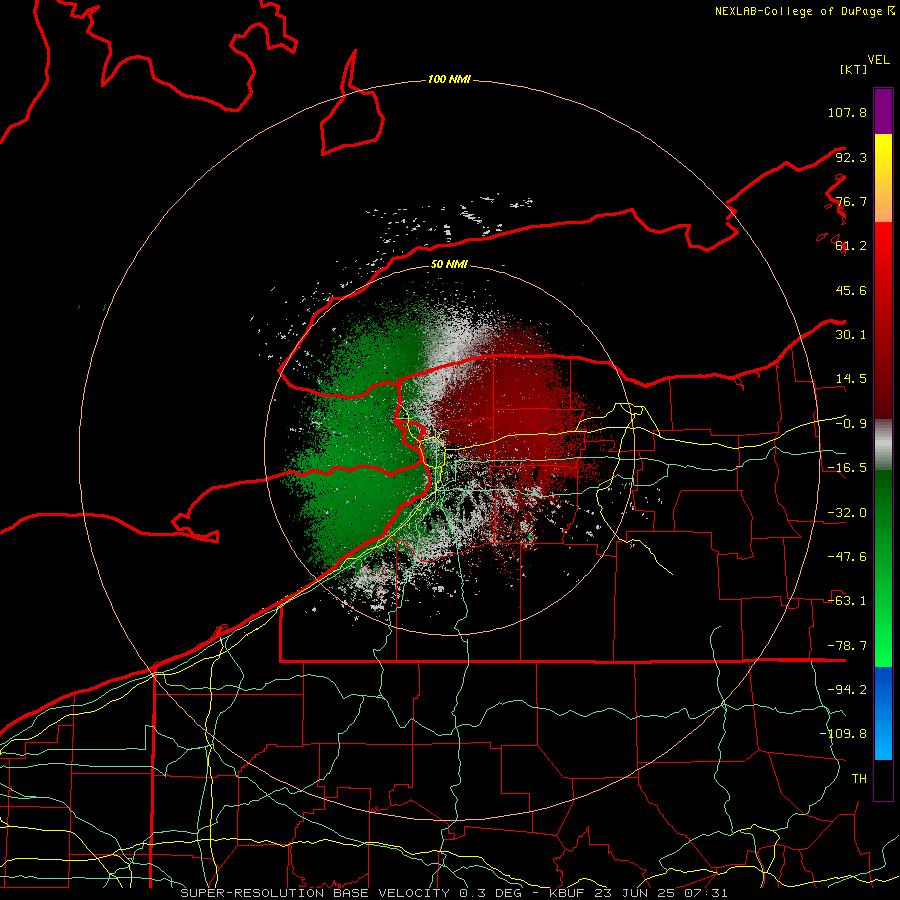Click the 30.1 legend value
The width and height of the screenshot is (900, 900).
coord(851,335)
